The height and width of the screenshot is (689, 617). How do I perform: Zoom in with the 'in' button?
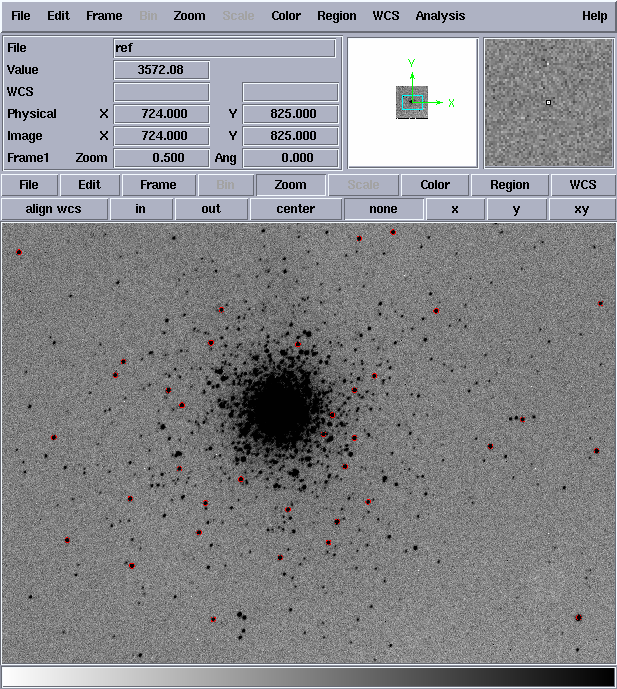click(x=141, y=209)
